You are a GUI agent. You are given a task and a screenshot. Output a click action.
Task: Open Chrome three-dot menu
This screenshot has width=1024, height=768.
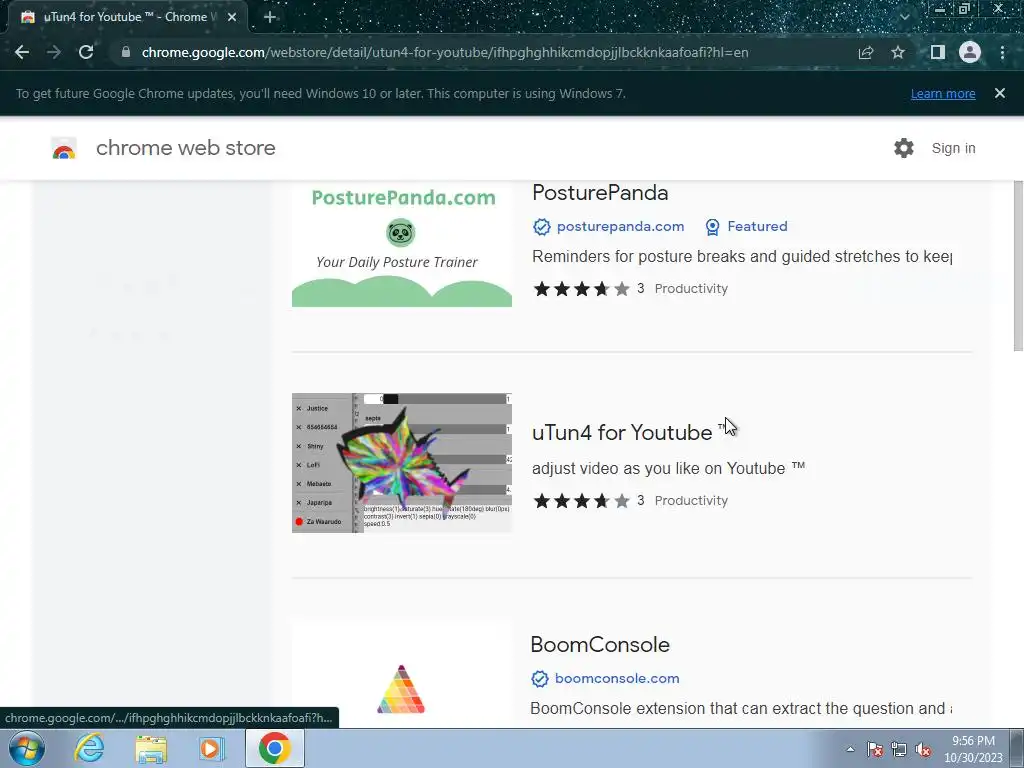click(x=1002, y=52)
